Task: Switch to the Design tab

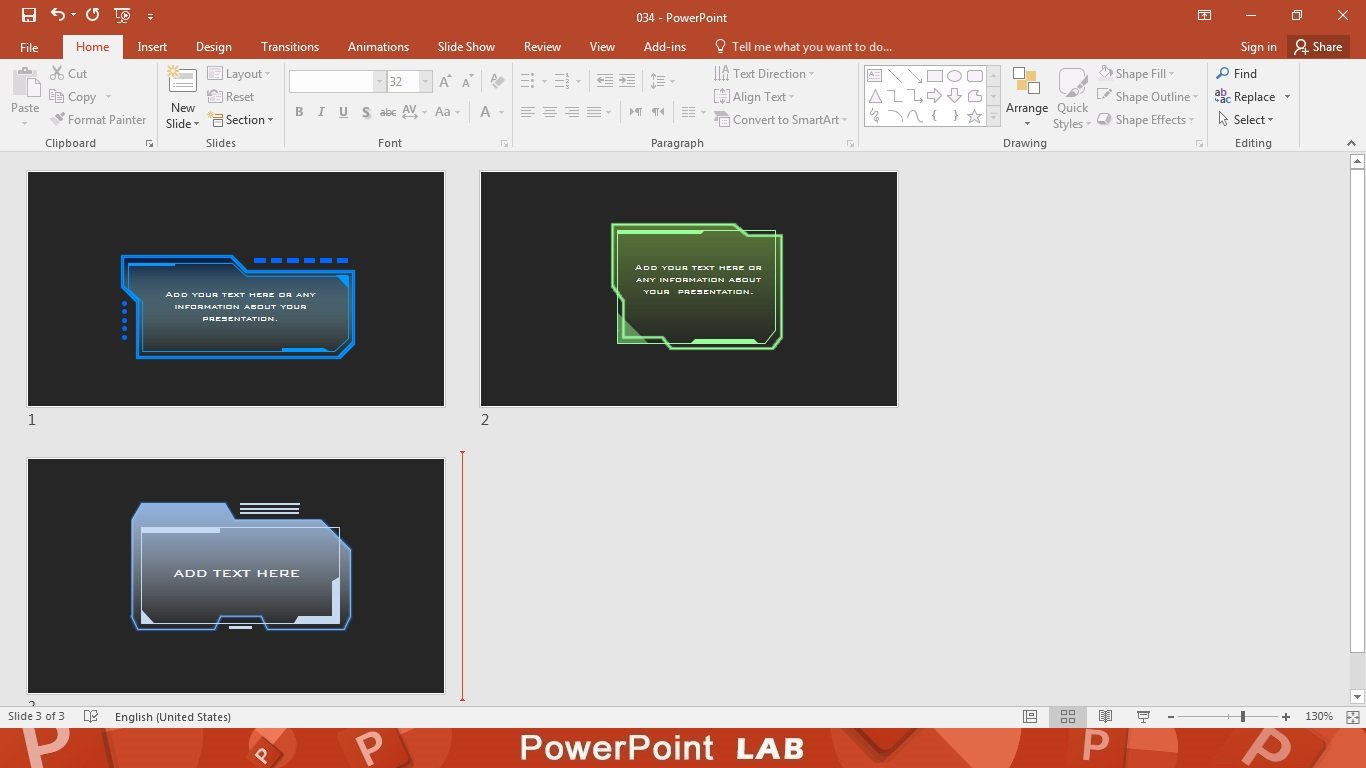Action: (x=214, y=47)
